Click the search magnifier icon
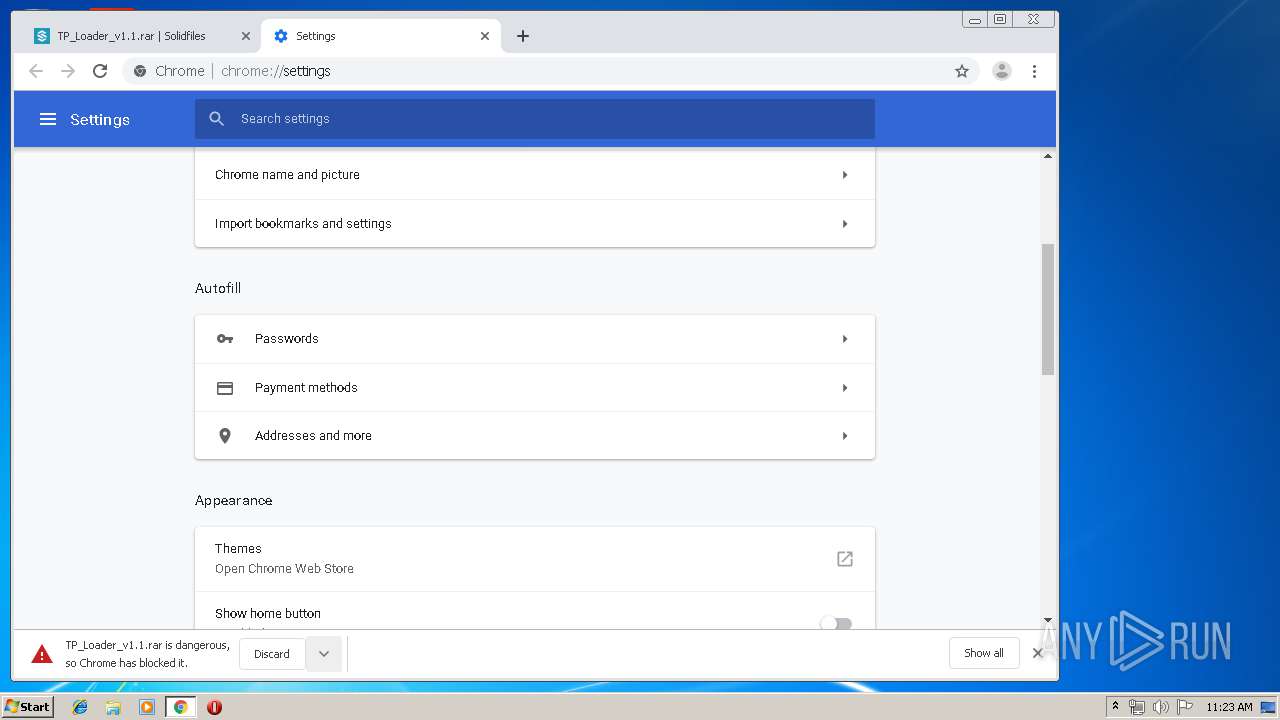The width and height of the screenshot is (1280, 720). pyautogui.click(x=216, y=119)
